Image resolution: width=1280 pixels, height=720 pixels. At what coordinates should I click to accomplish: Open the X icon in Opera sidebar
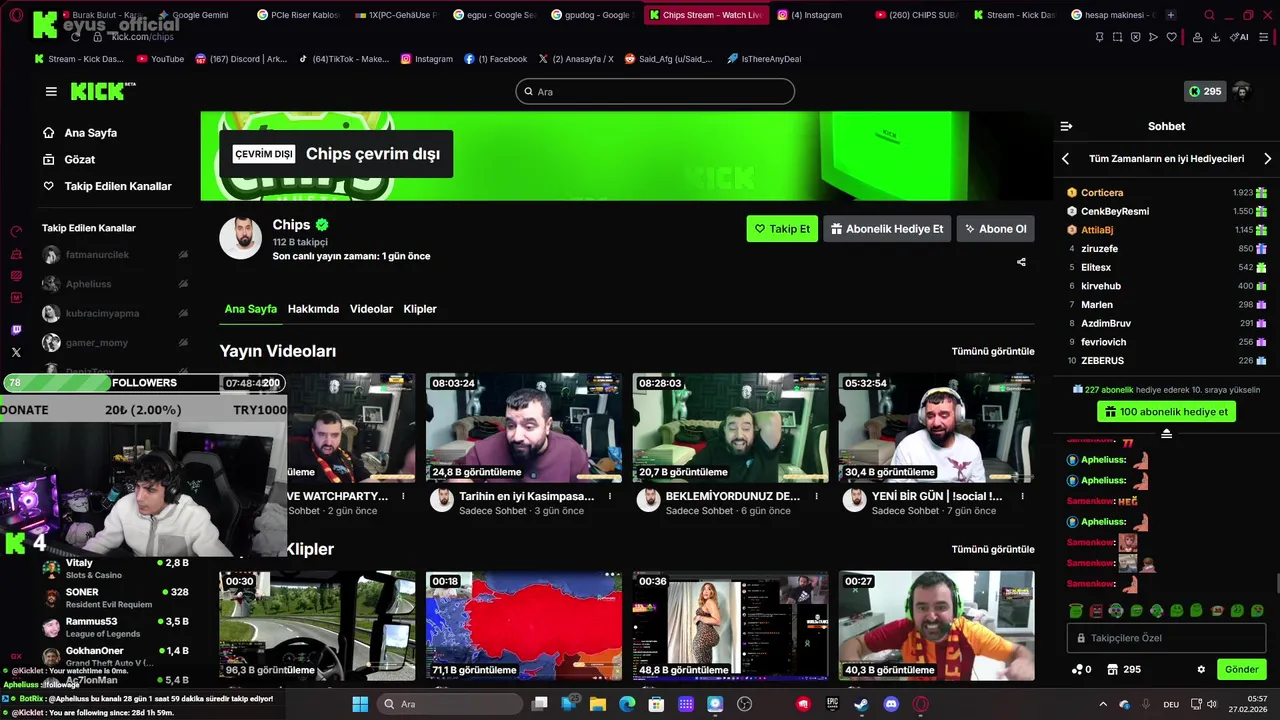click(16, 352)
